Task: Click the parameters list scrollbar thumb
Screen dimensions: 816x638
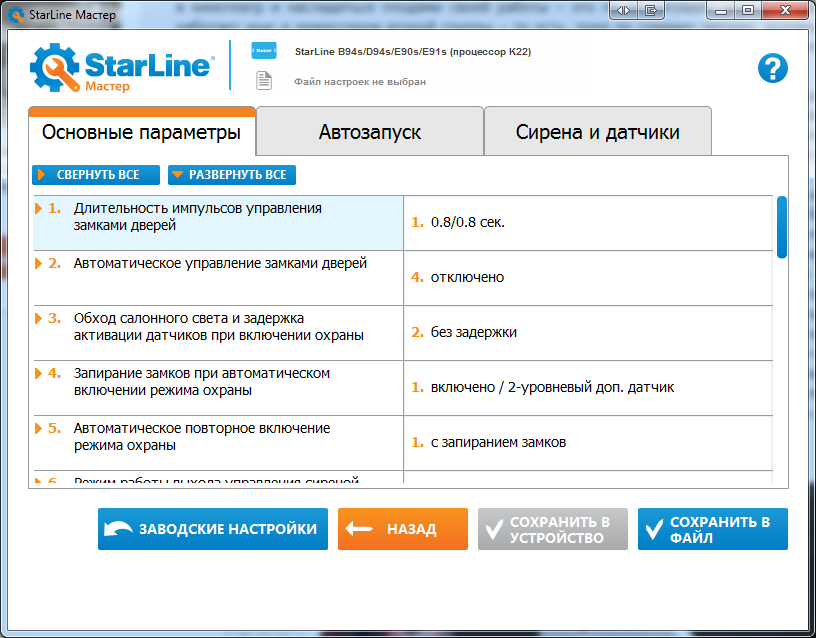Action: click(x=781, y=227)
